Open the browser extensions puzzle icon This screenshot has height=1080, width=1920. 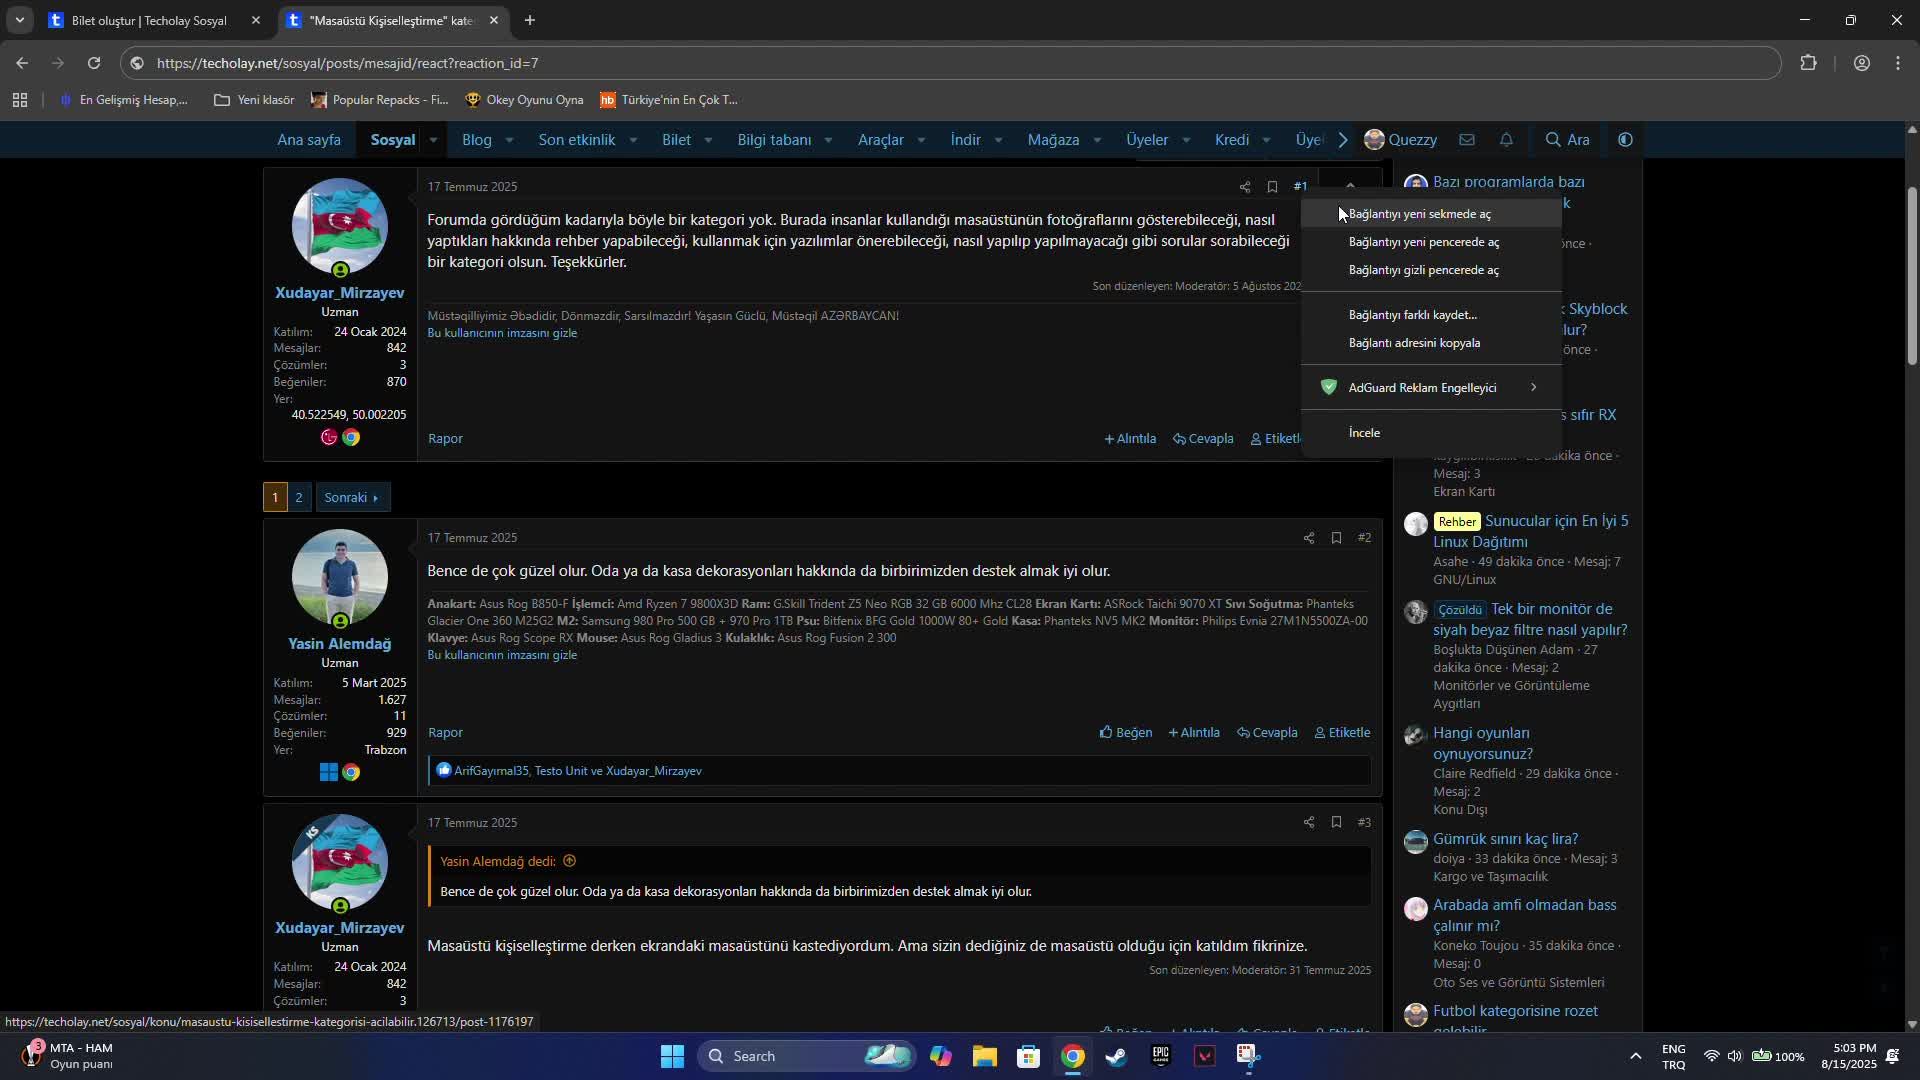coord(1808,63)
